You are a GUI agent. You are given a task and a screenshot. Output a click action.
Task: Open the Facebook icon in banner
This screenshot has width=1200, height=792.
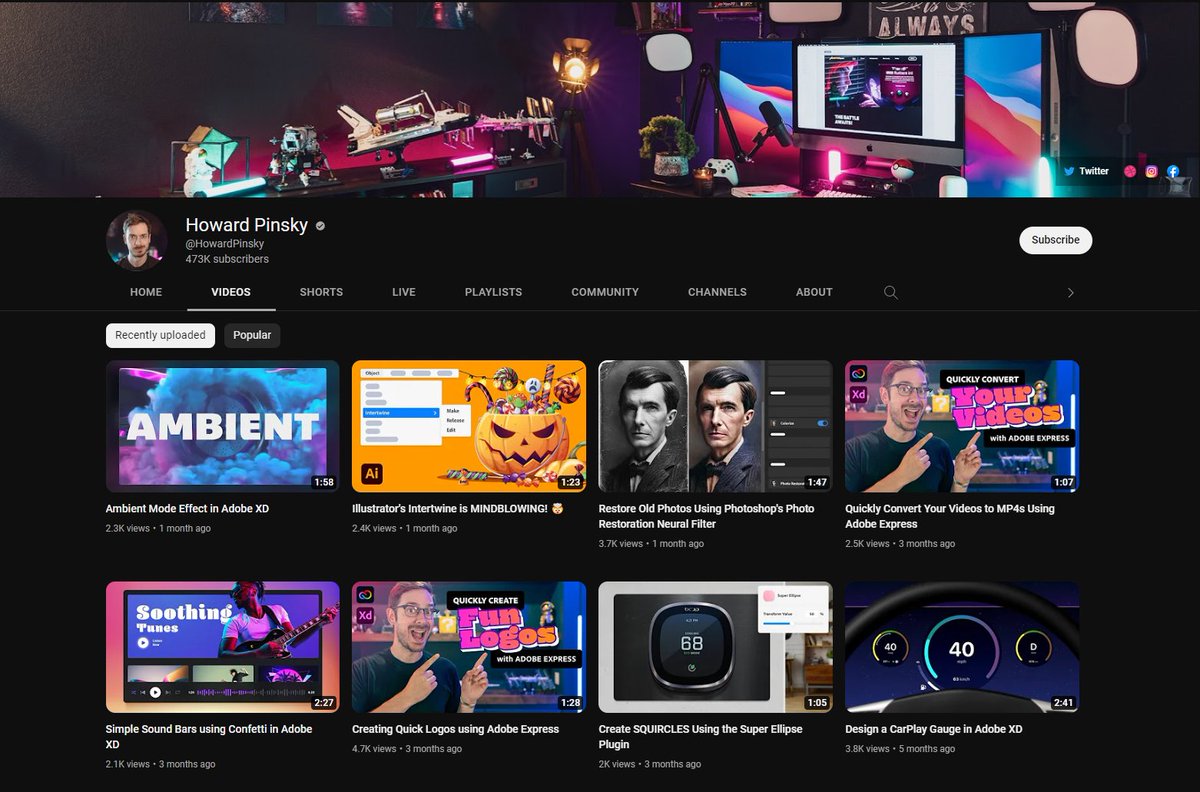click(1172, 171)
